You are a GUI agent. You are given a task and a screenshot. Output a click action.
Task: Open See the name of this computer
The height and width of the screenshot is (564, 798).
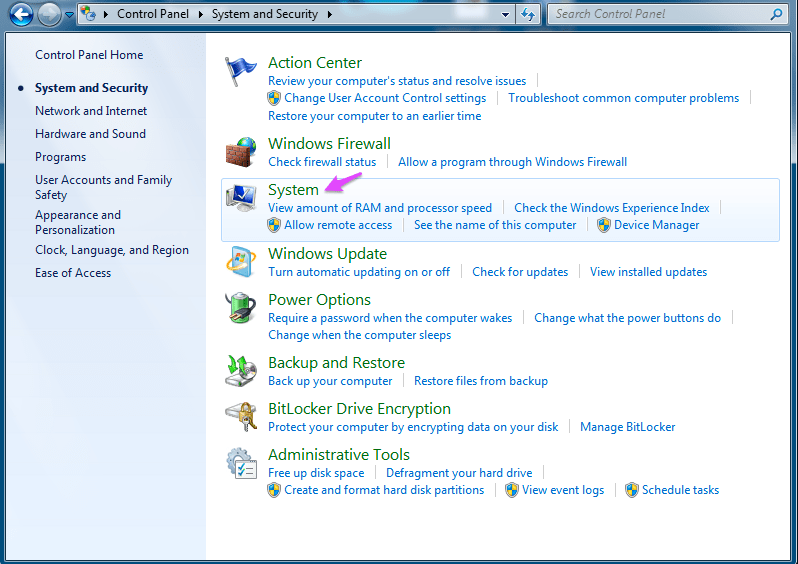pyautogui.click(x=495, y=225)
